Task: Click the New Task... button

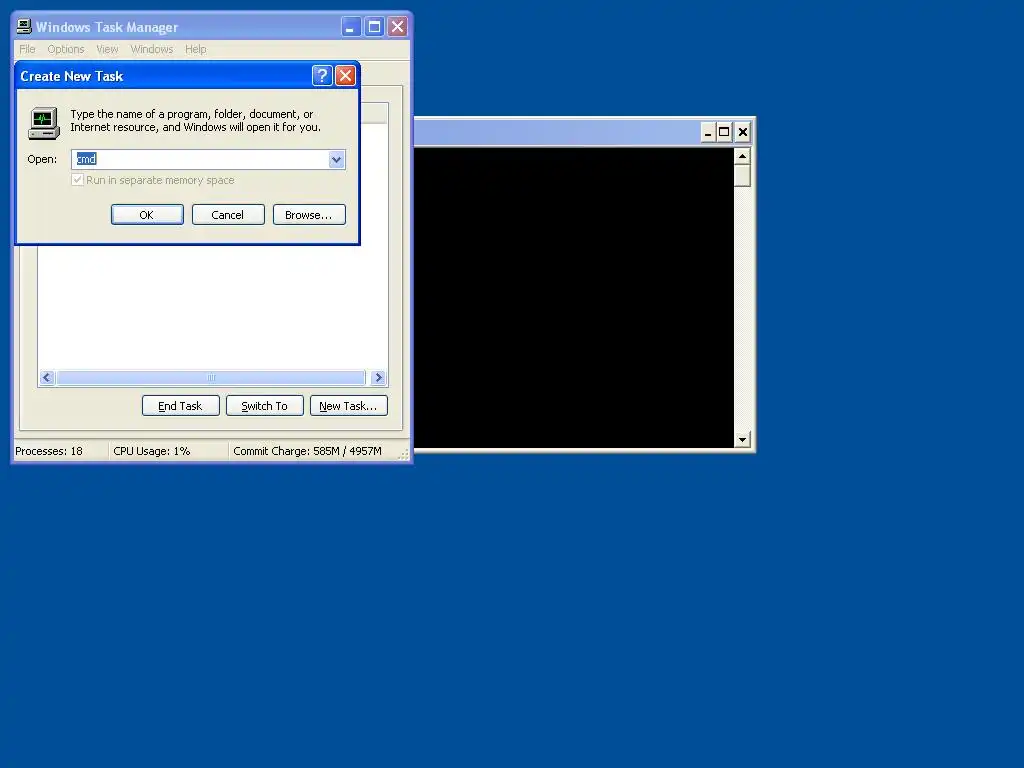Action: tap(349, 406)
